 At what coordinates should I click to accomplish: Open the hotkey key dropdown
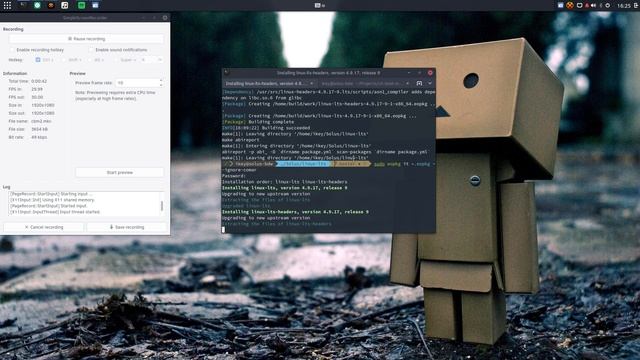point(151,60)
